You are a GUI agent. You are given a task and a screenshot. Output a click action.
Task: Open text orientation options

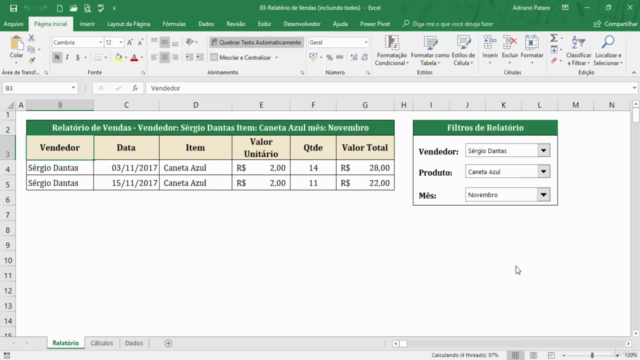[191, 42]
